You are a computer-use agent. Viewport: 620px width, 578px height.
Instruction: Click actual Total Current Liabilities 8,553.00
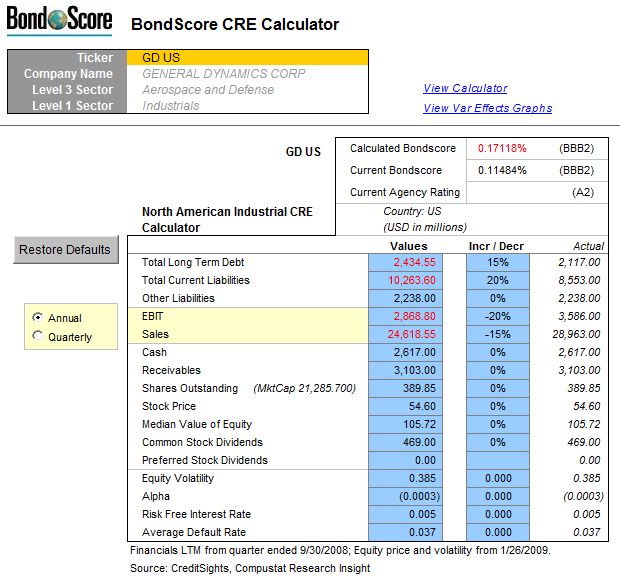(x=579, y=280)
